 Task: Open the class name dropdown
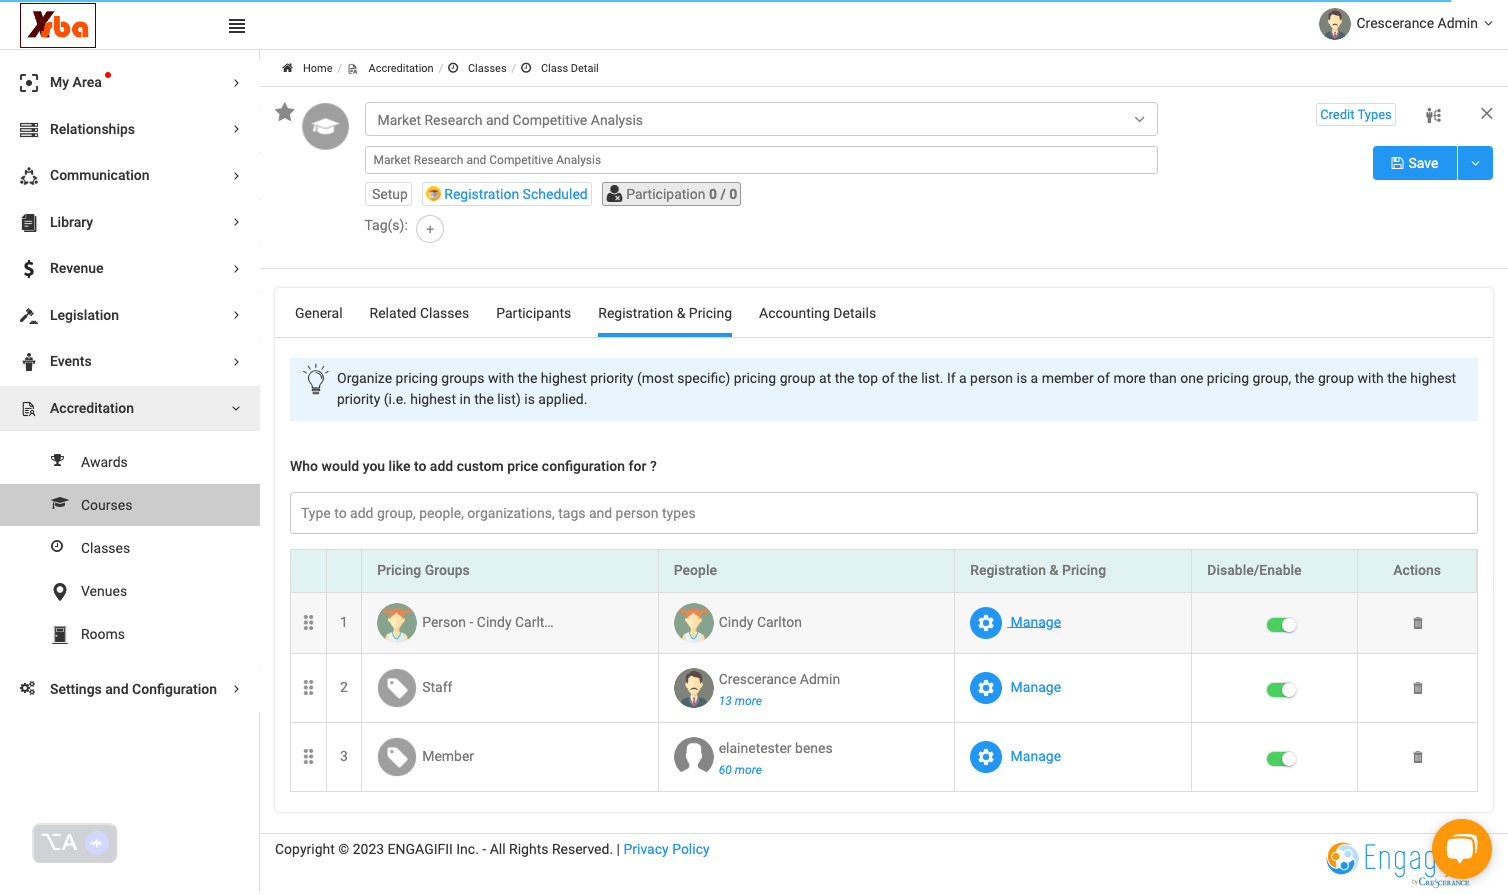point(761,120)
